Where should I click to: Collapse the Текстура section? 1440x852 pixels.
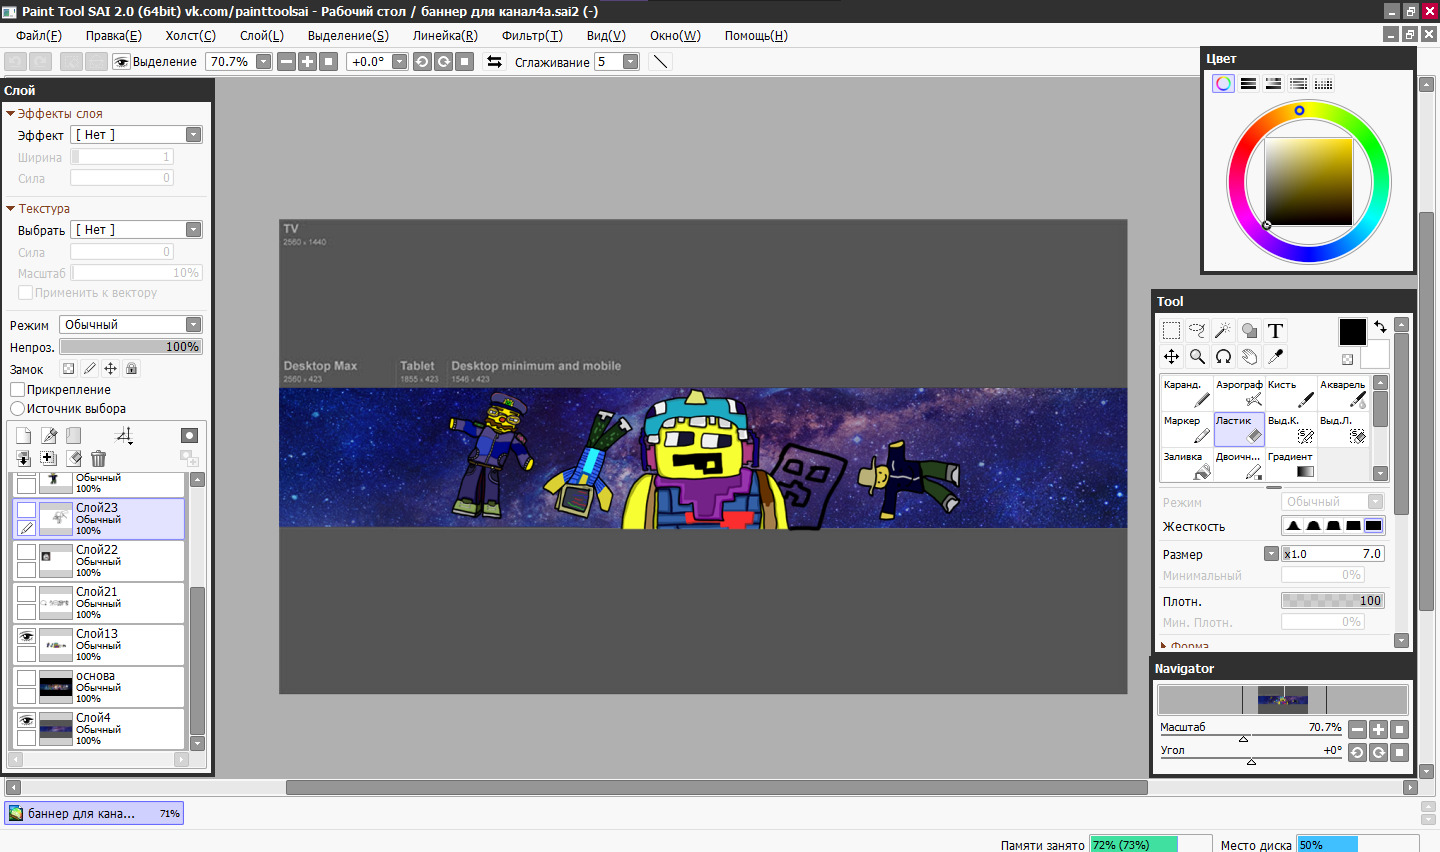[x=11, y=209]
